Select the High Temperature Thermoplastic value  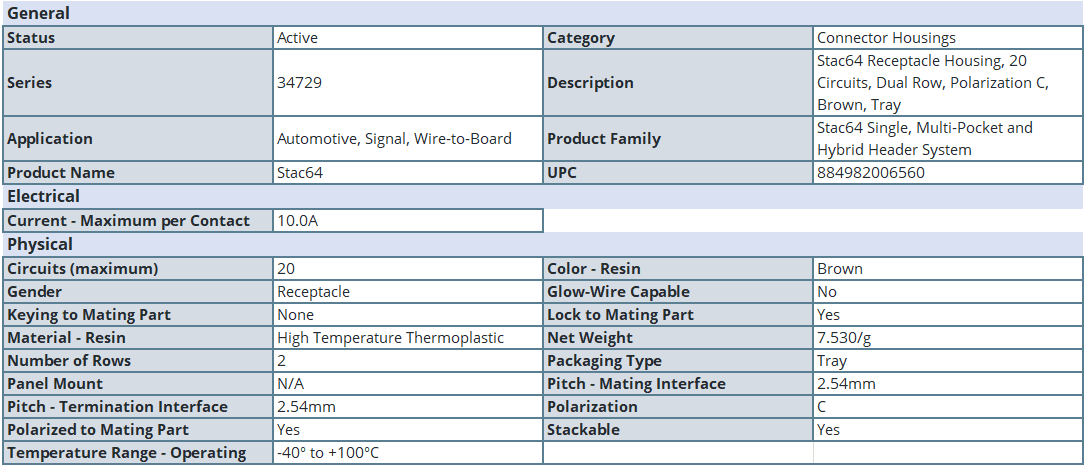(391, 338)
